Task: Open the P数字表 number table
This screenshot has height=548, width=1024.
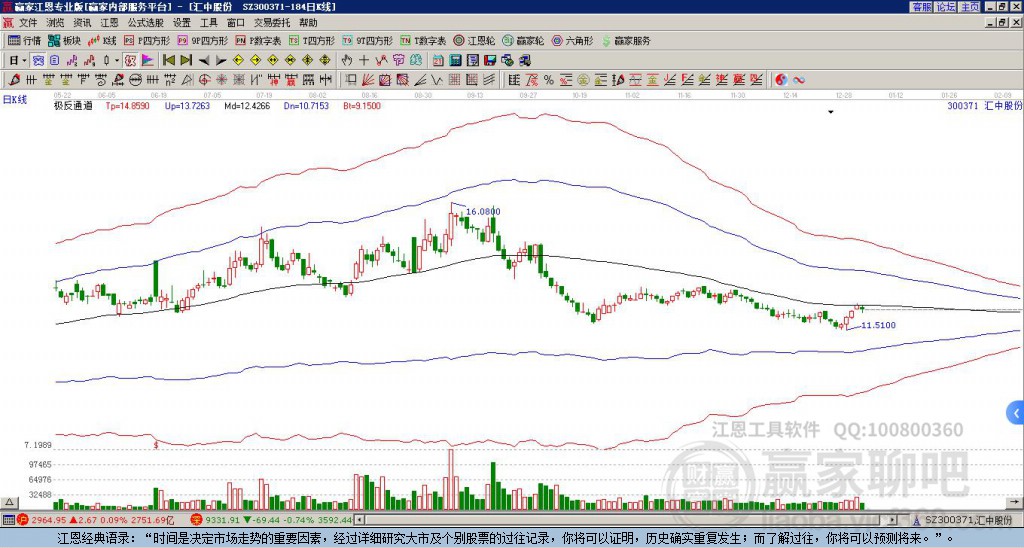Action: point(258,40)
